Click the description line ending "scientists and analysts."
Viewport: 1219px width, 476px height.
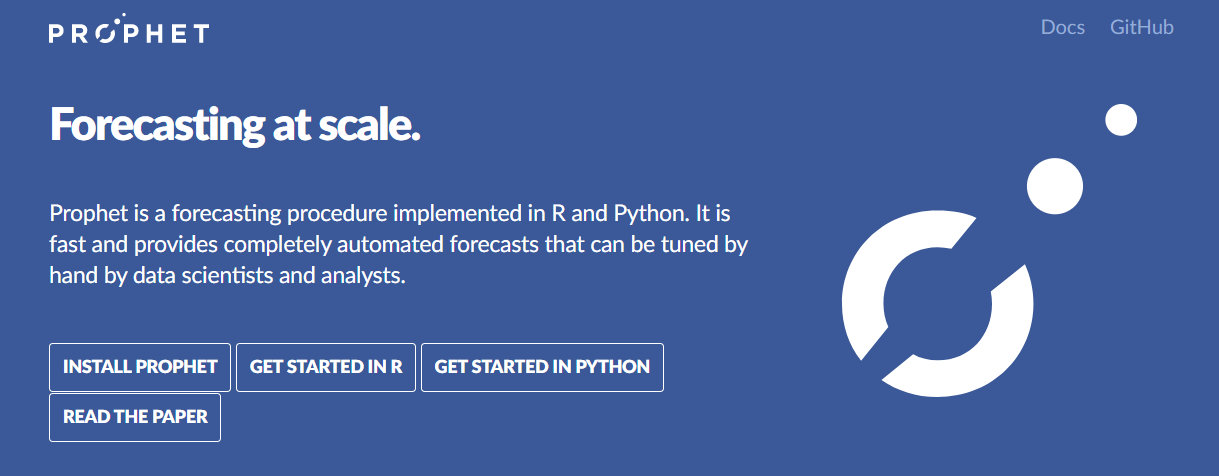[227, 275]
